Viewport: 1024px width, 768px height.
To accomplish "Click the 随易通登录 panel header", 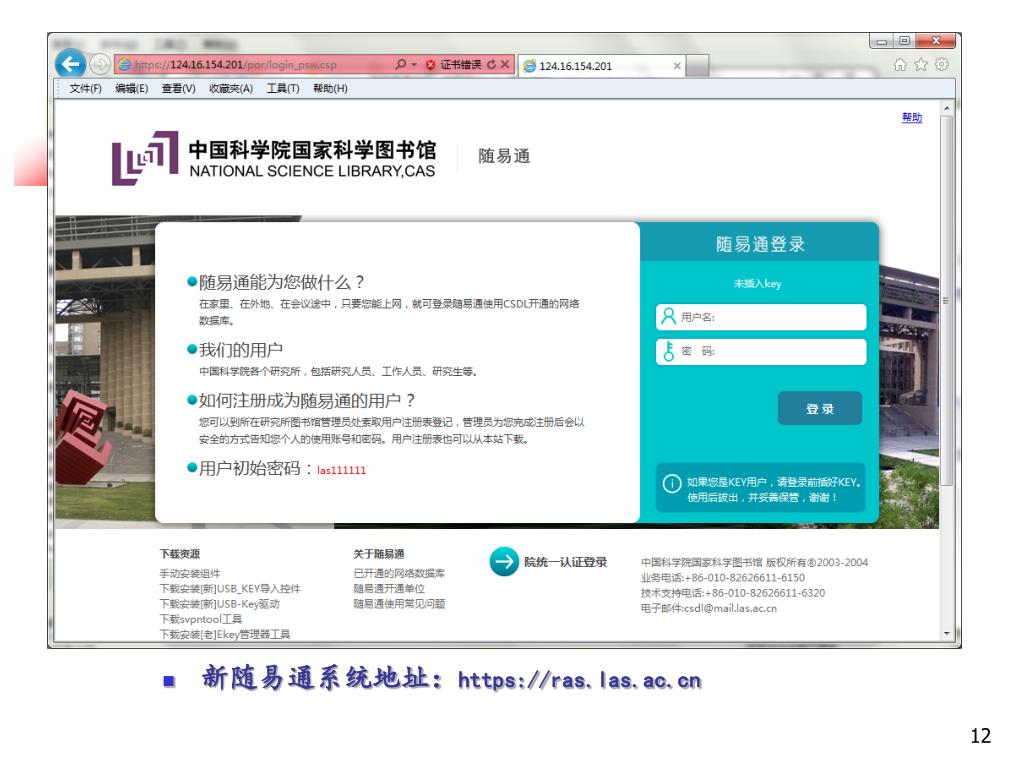I will (760, 243).
